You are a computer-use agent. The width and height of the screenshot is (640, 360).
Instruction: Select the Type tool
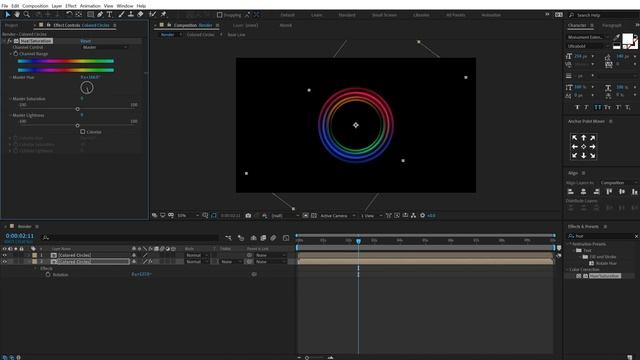tap(109, 15)
